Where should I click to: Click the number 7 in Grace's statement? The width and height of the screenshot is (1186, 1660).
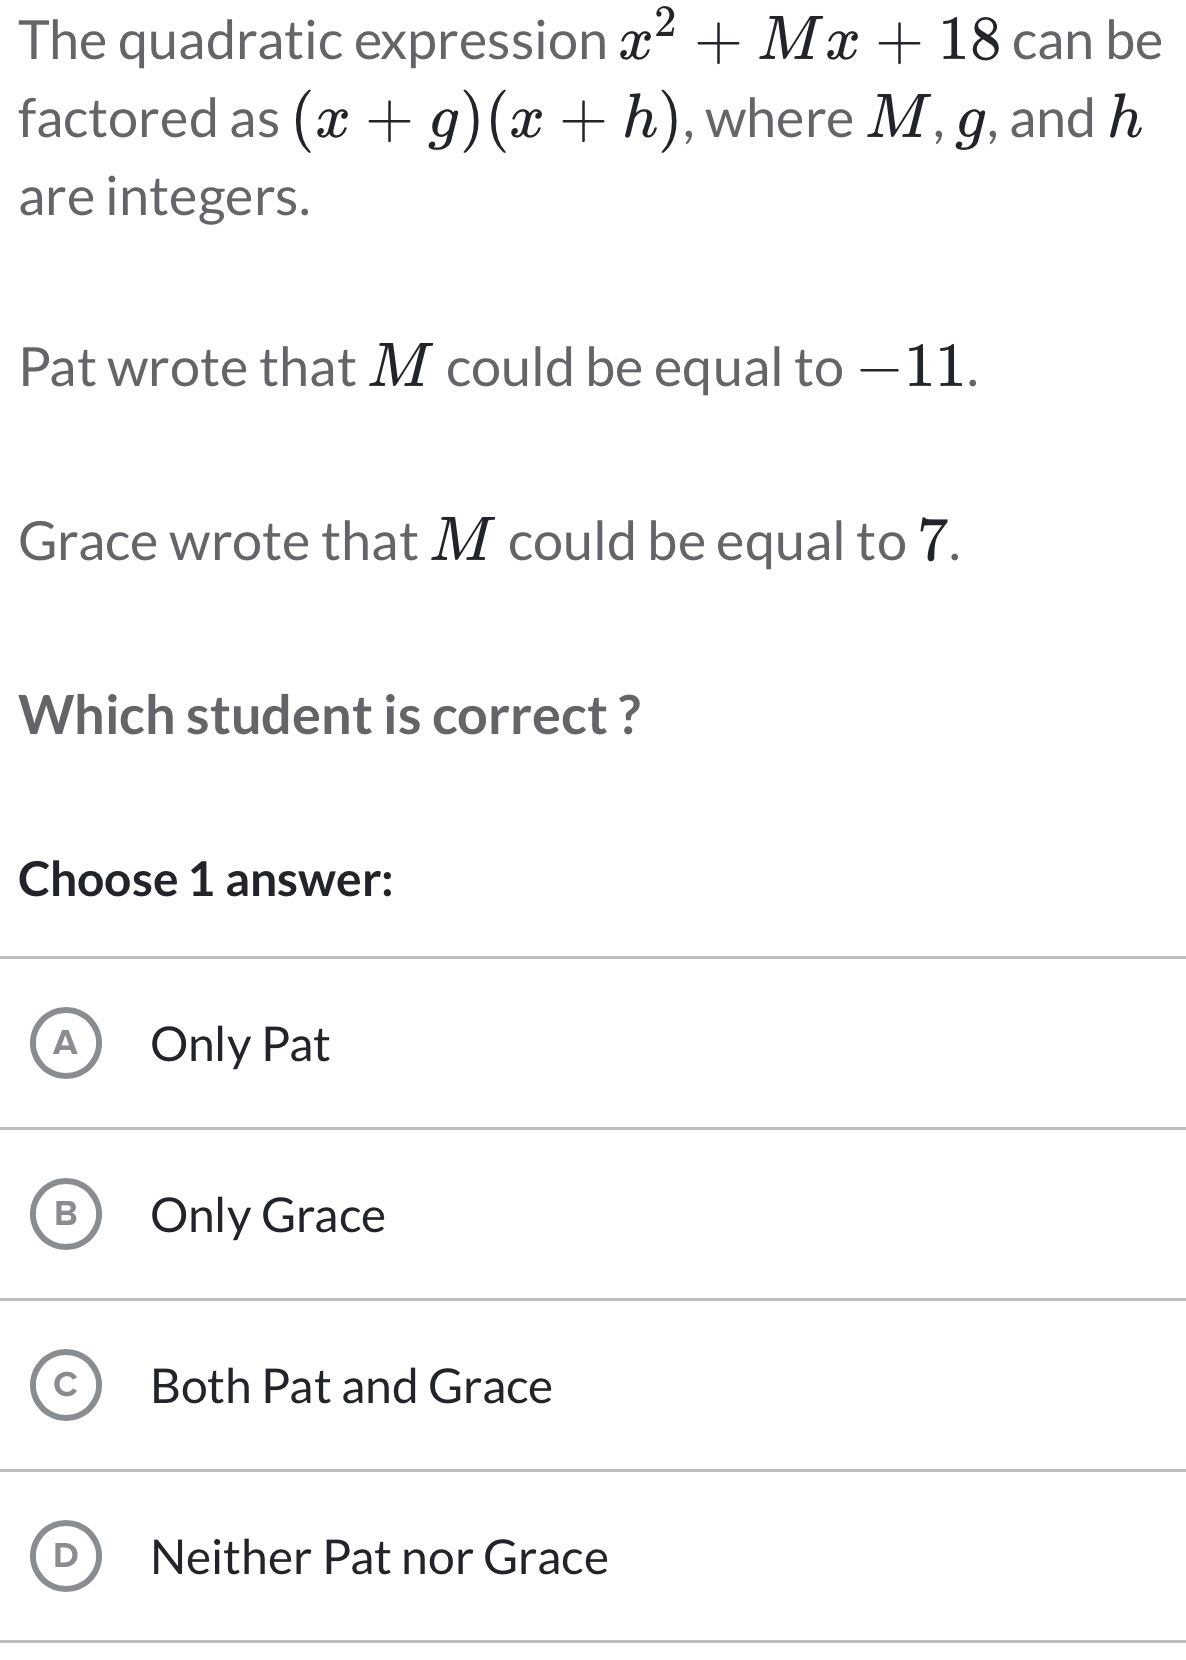tap(932, 541)
